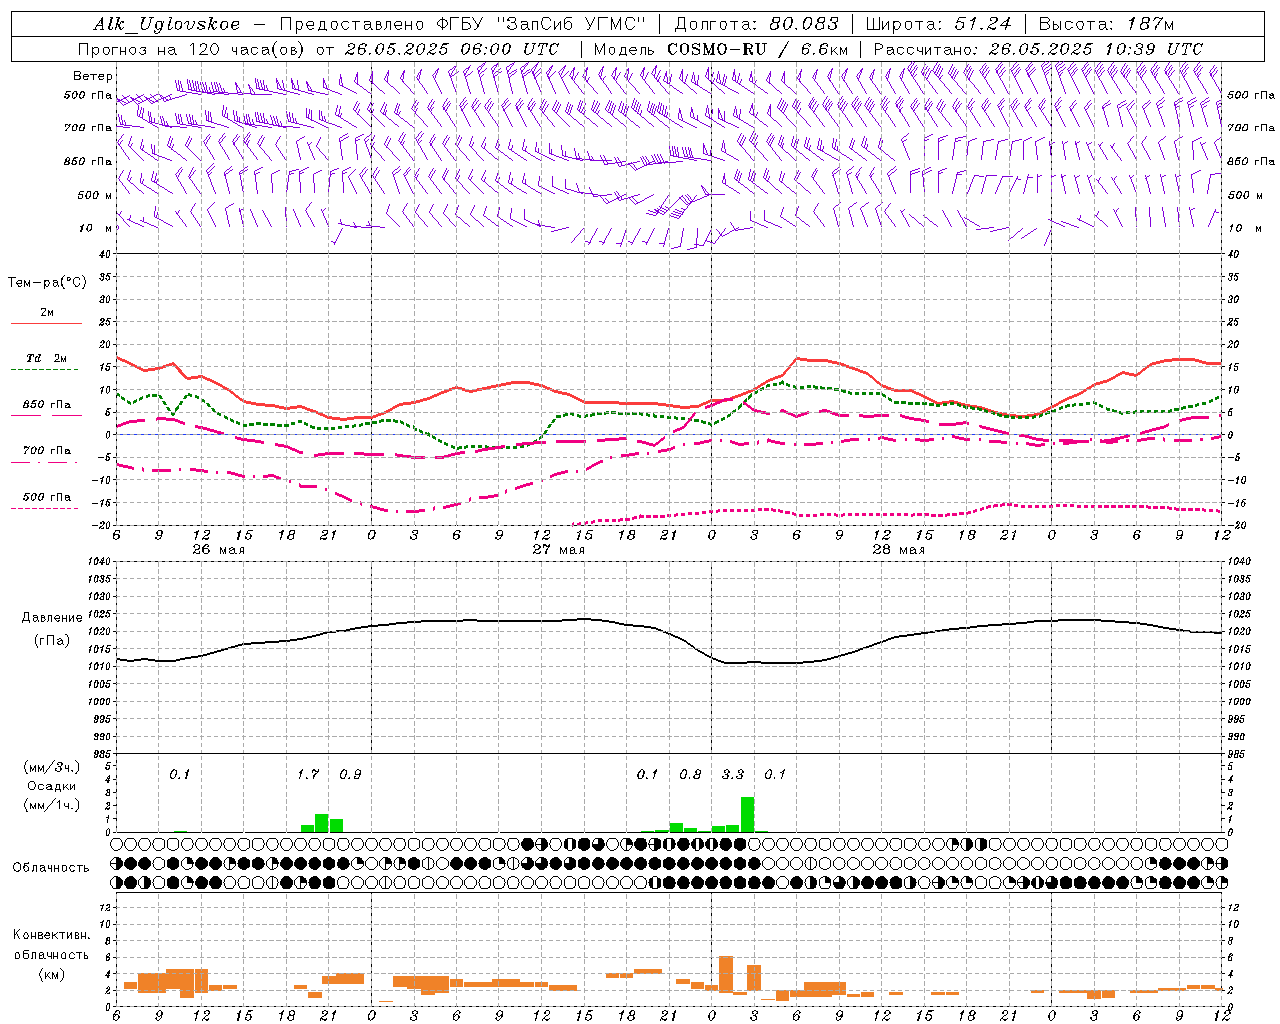
Task: Click the model name COSMO-RU
Action: (x=717, y=49)
